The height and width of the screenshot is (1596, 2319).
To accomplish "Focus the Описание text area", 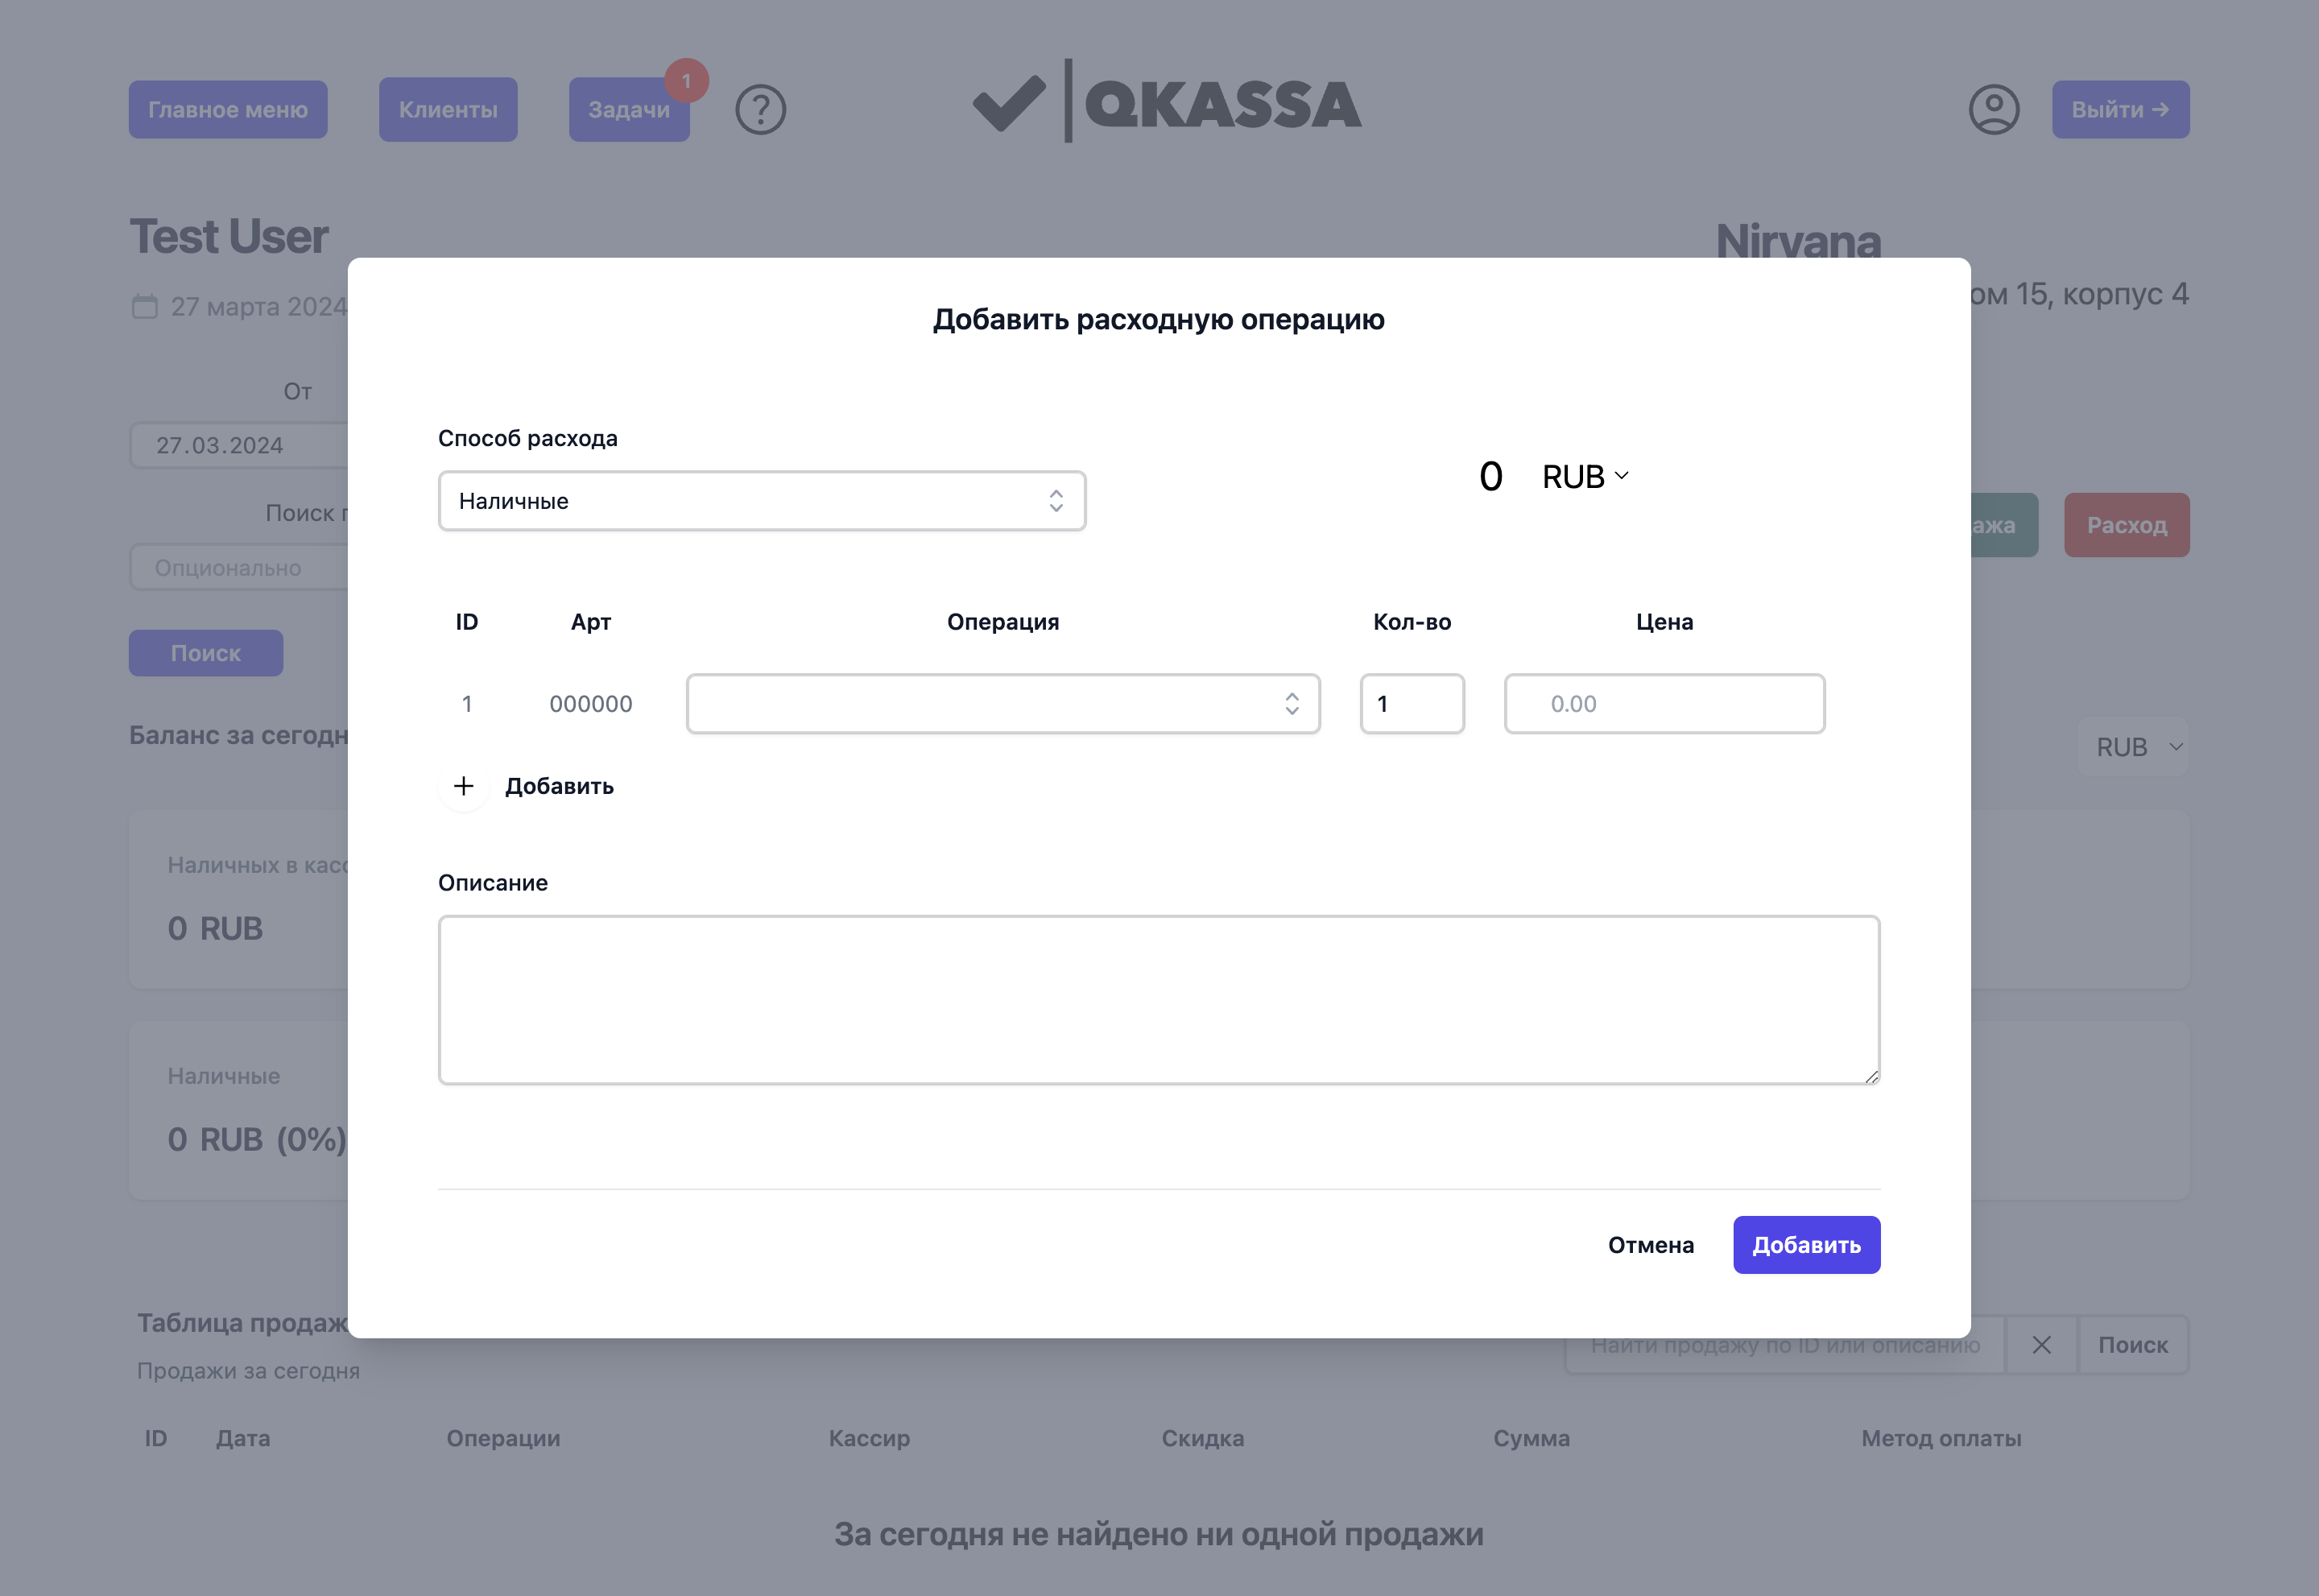I will (1159, 1000).
